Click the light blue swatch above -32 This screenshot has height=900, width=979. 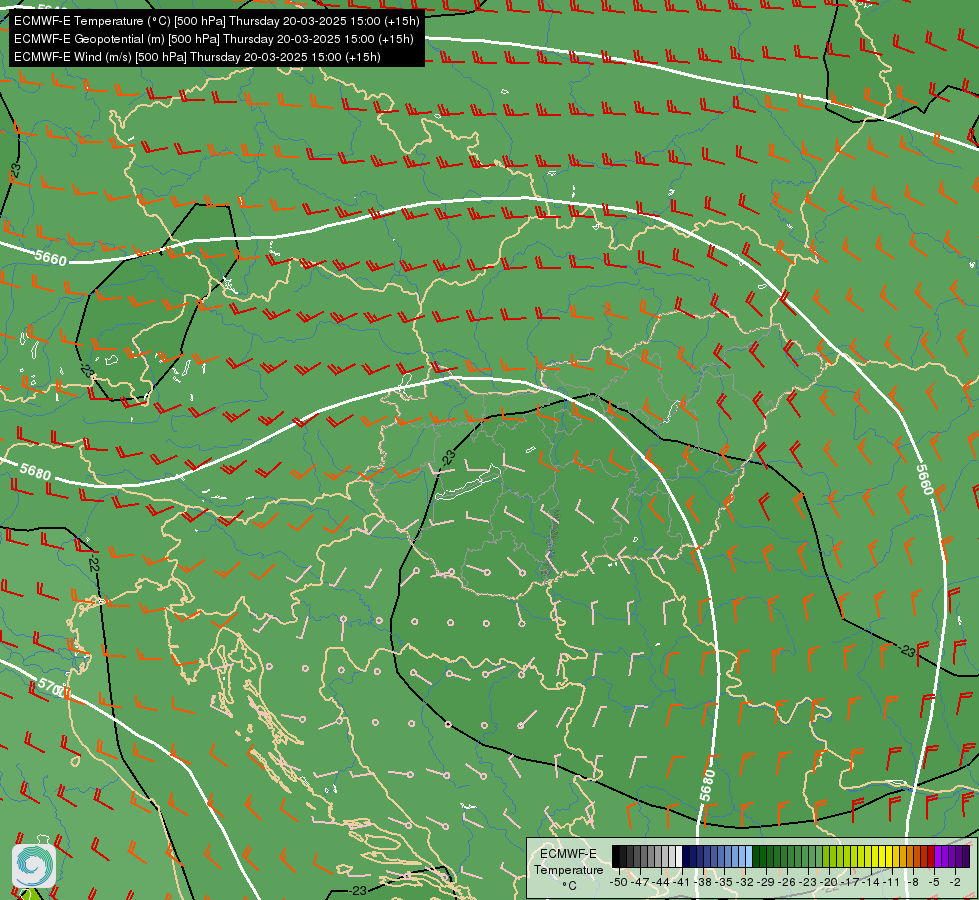click(749, 856)
